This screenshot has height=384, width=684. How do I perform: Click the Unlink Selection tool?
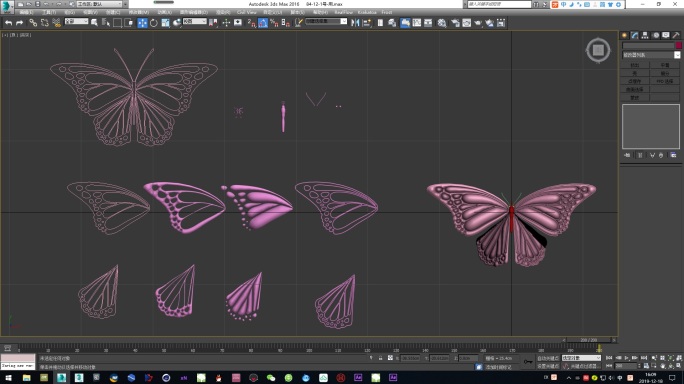point(44,23)
